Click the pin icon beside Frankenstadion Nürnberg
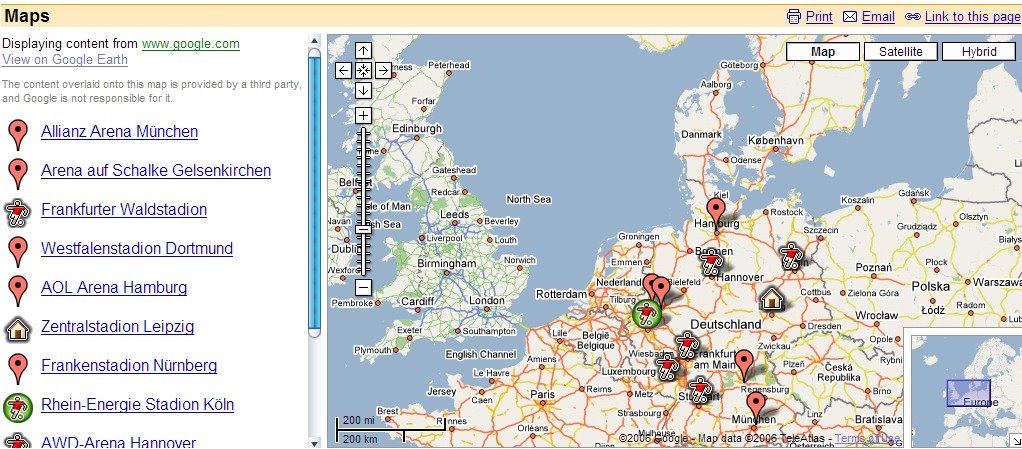1022x449 pixels. (x=18, y=368)
